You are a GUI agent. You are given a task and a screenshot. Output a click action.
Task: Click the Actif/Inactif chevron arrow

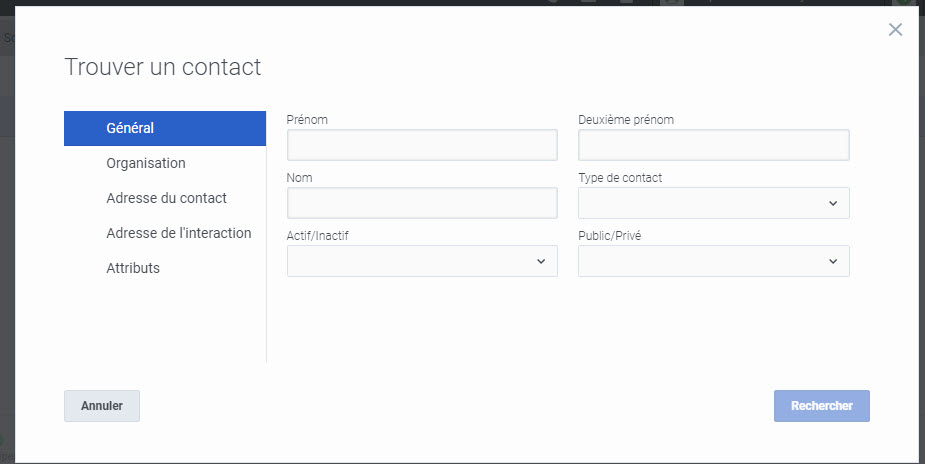[x=541, y=261]
